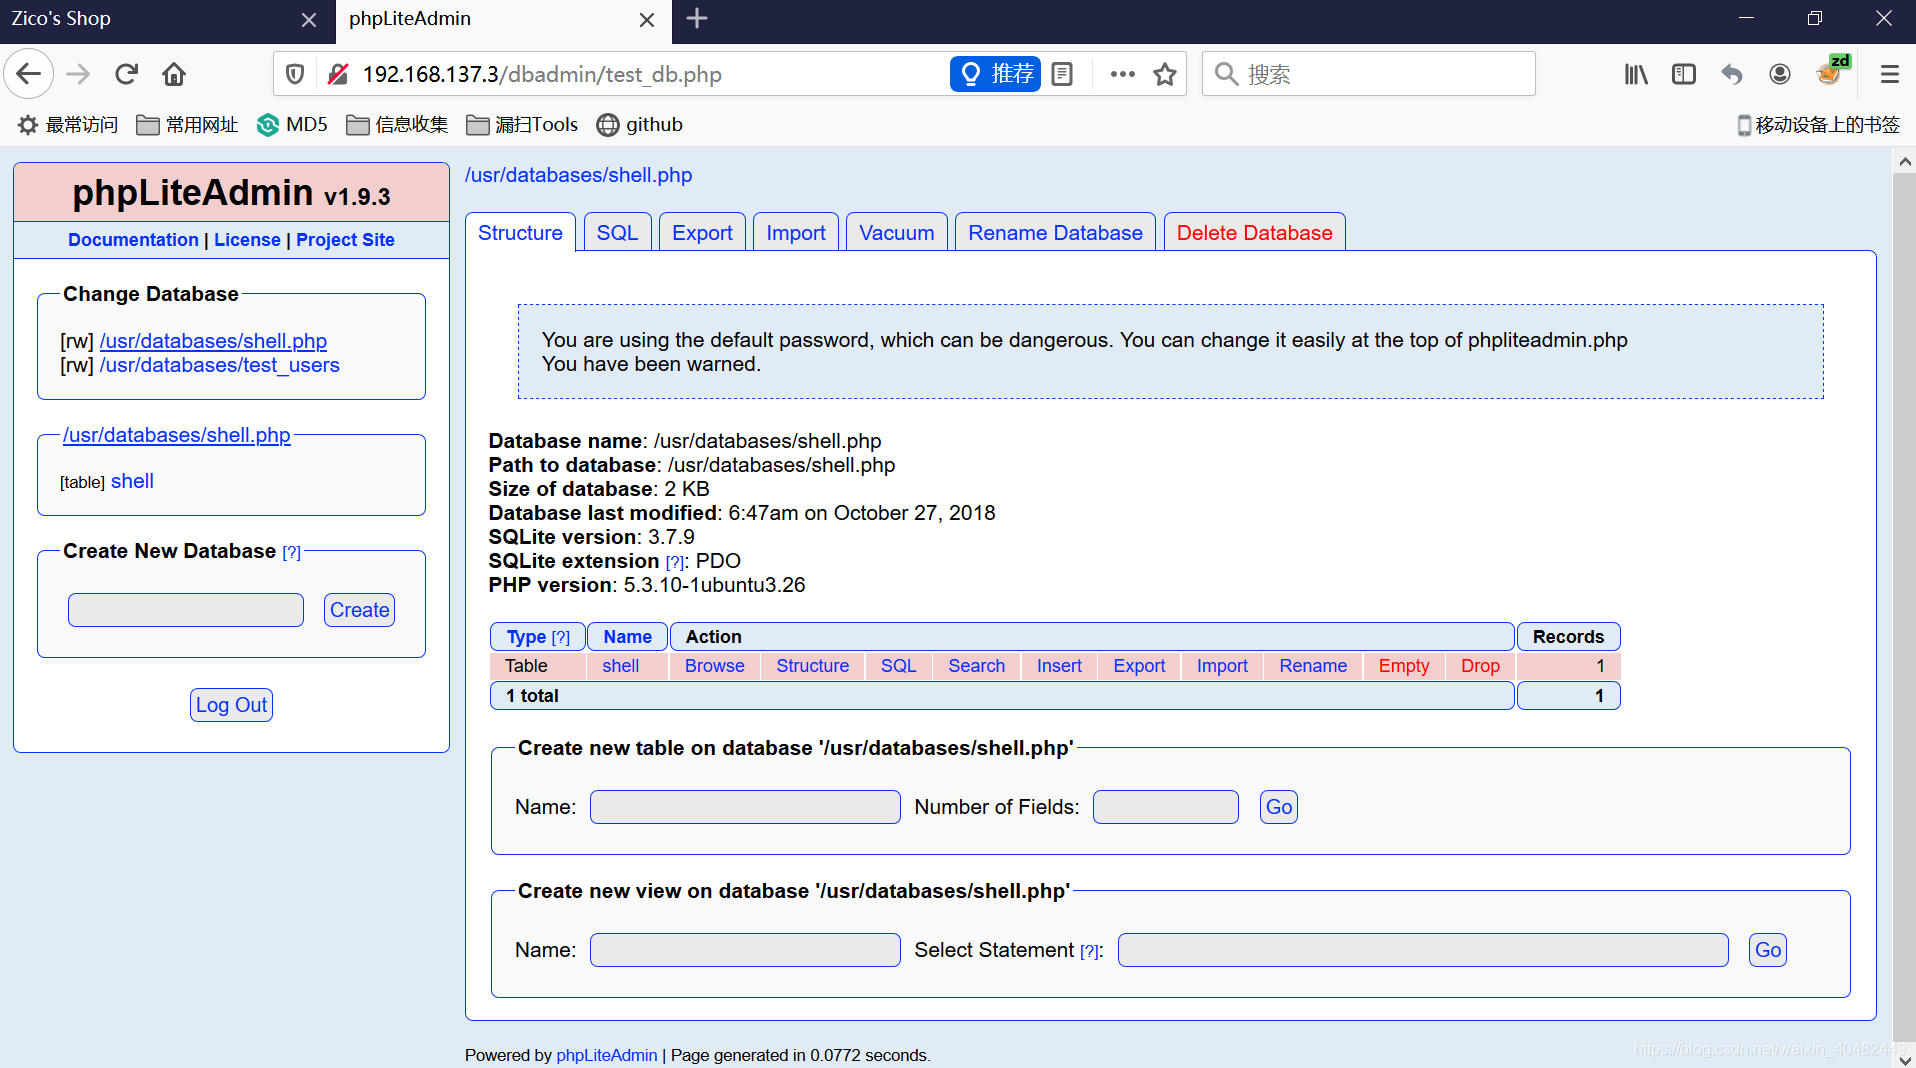
Task: Open the SQL tab
Action: pos(617,233)
